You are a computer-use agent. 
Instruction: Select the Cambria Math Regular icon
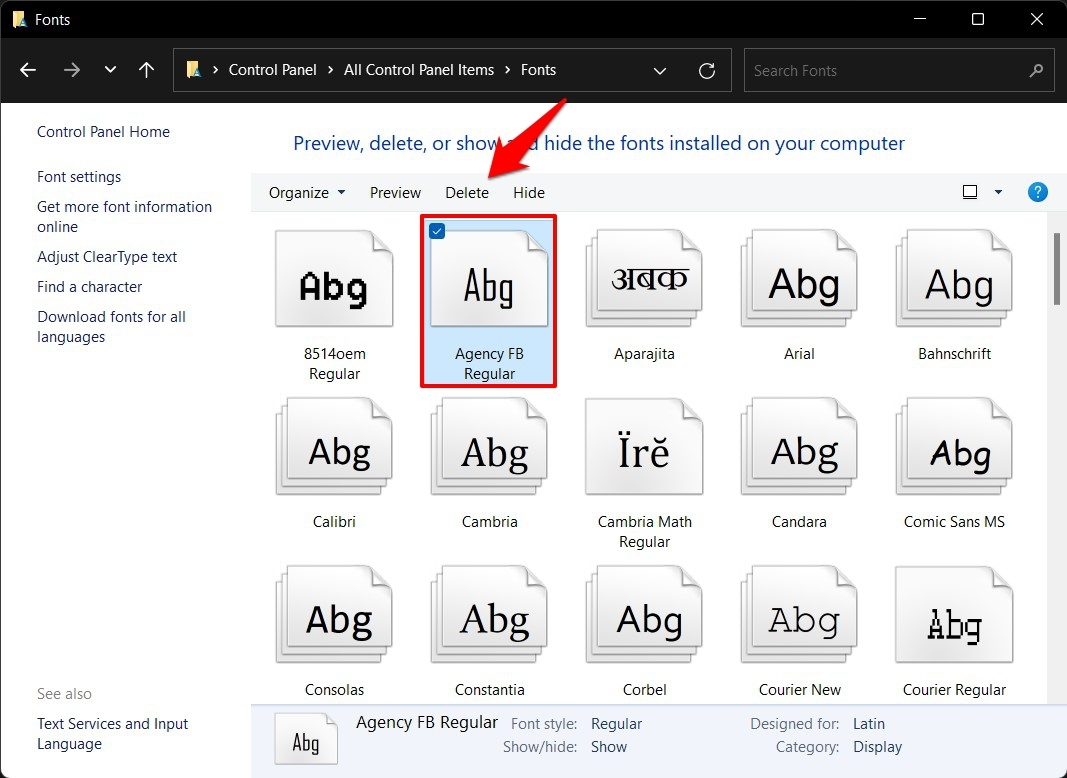click(644, 447)
